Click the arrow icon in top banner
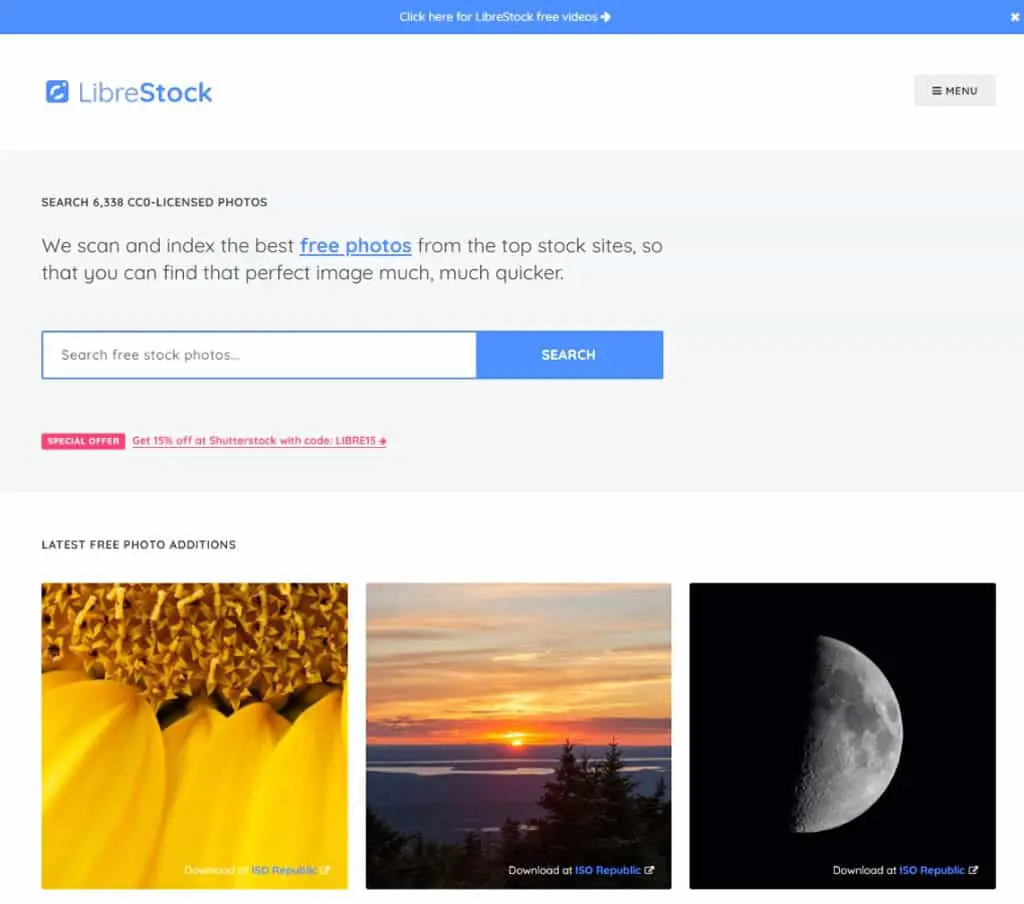Viewport: 1024px width, 904px height. 606,17
